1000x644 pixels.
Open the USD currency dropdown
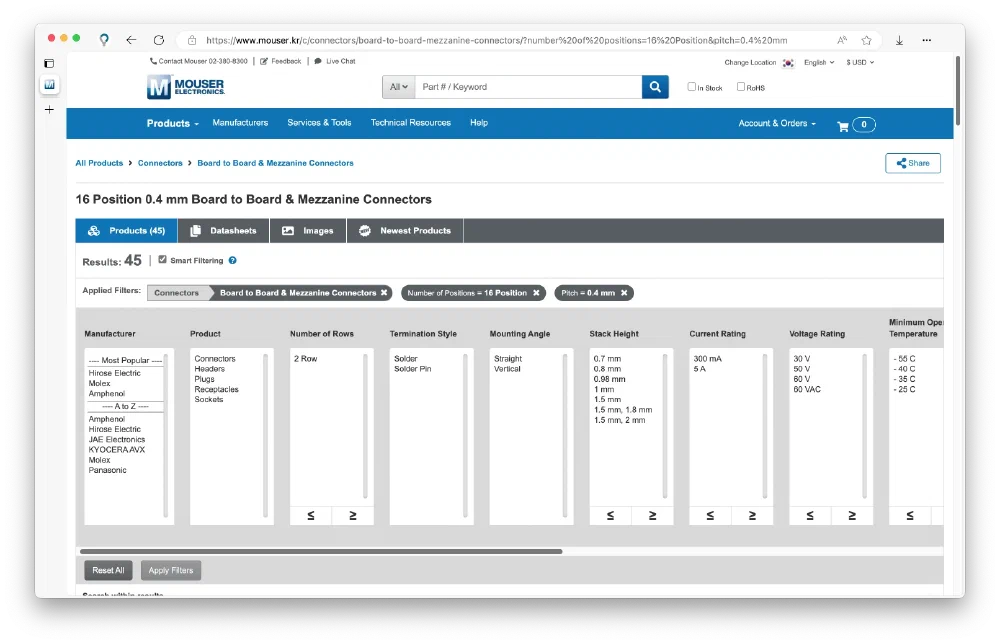click(x=860, y=62)
